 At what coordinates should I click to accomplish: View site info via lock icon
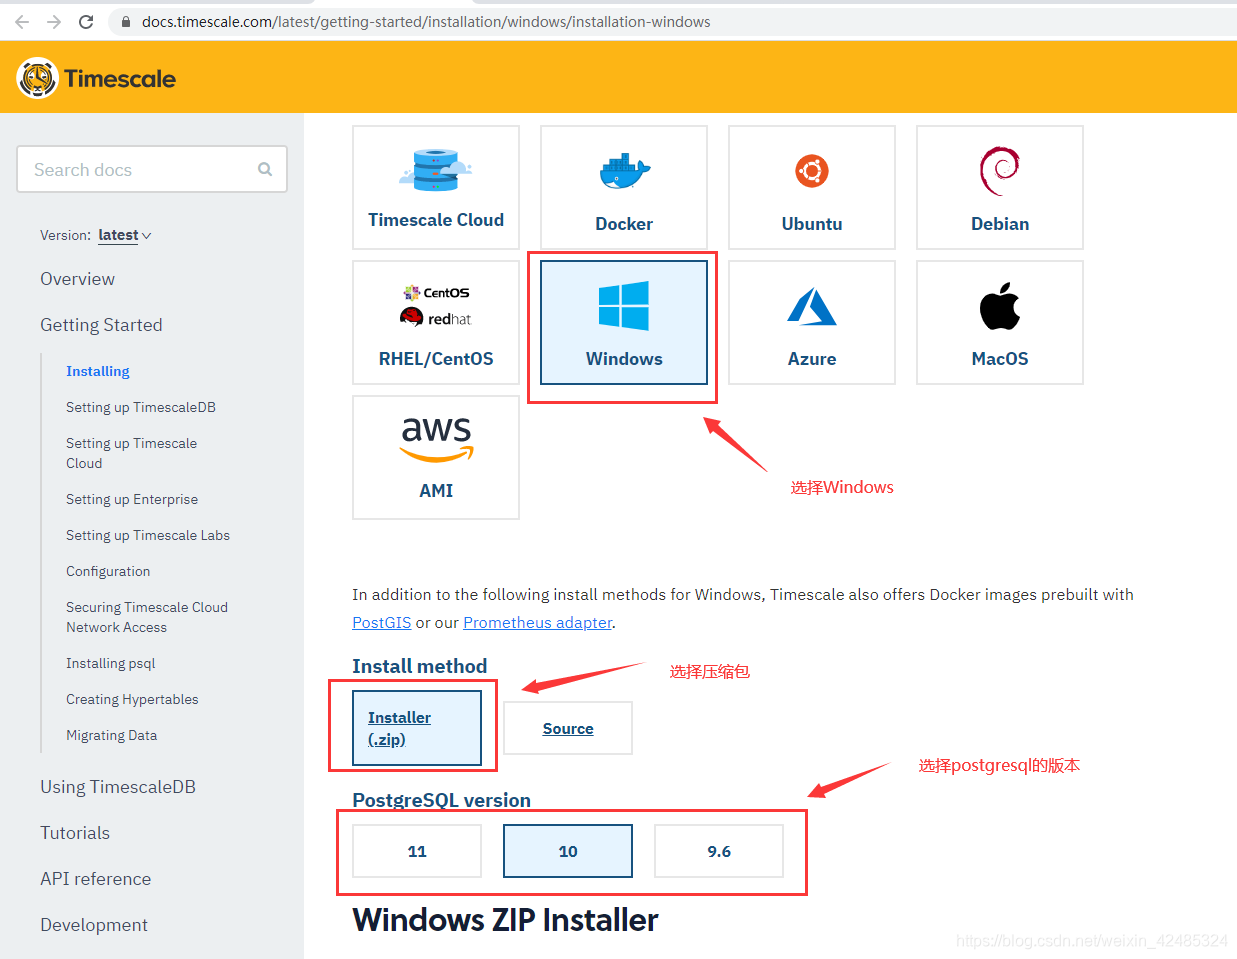[126, 21]
